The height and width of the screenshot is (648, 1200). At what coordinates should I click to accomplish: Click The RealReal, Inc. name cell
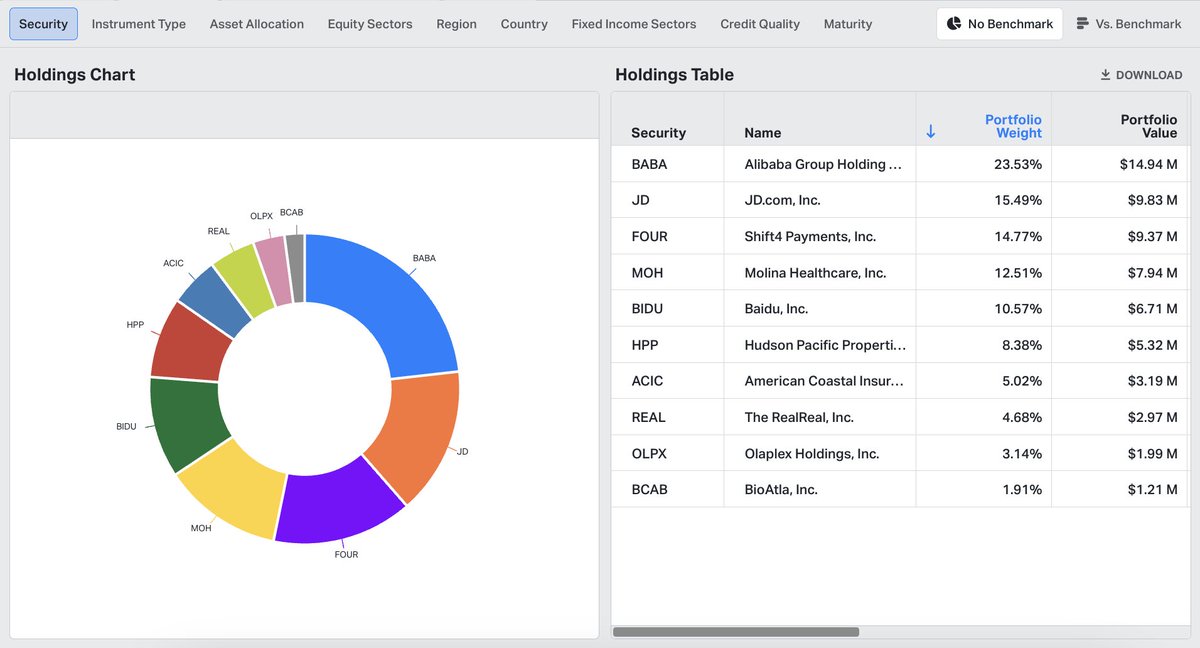pos(819,417)
